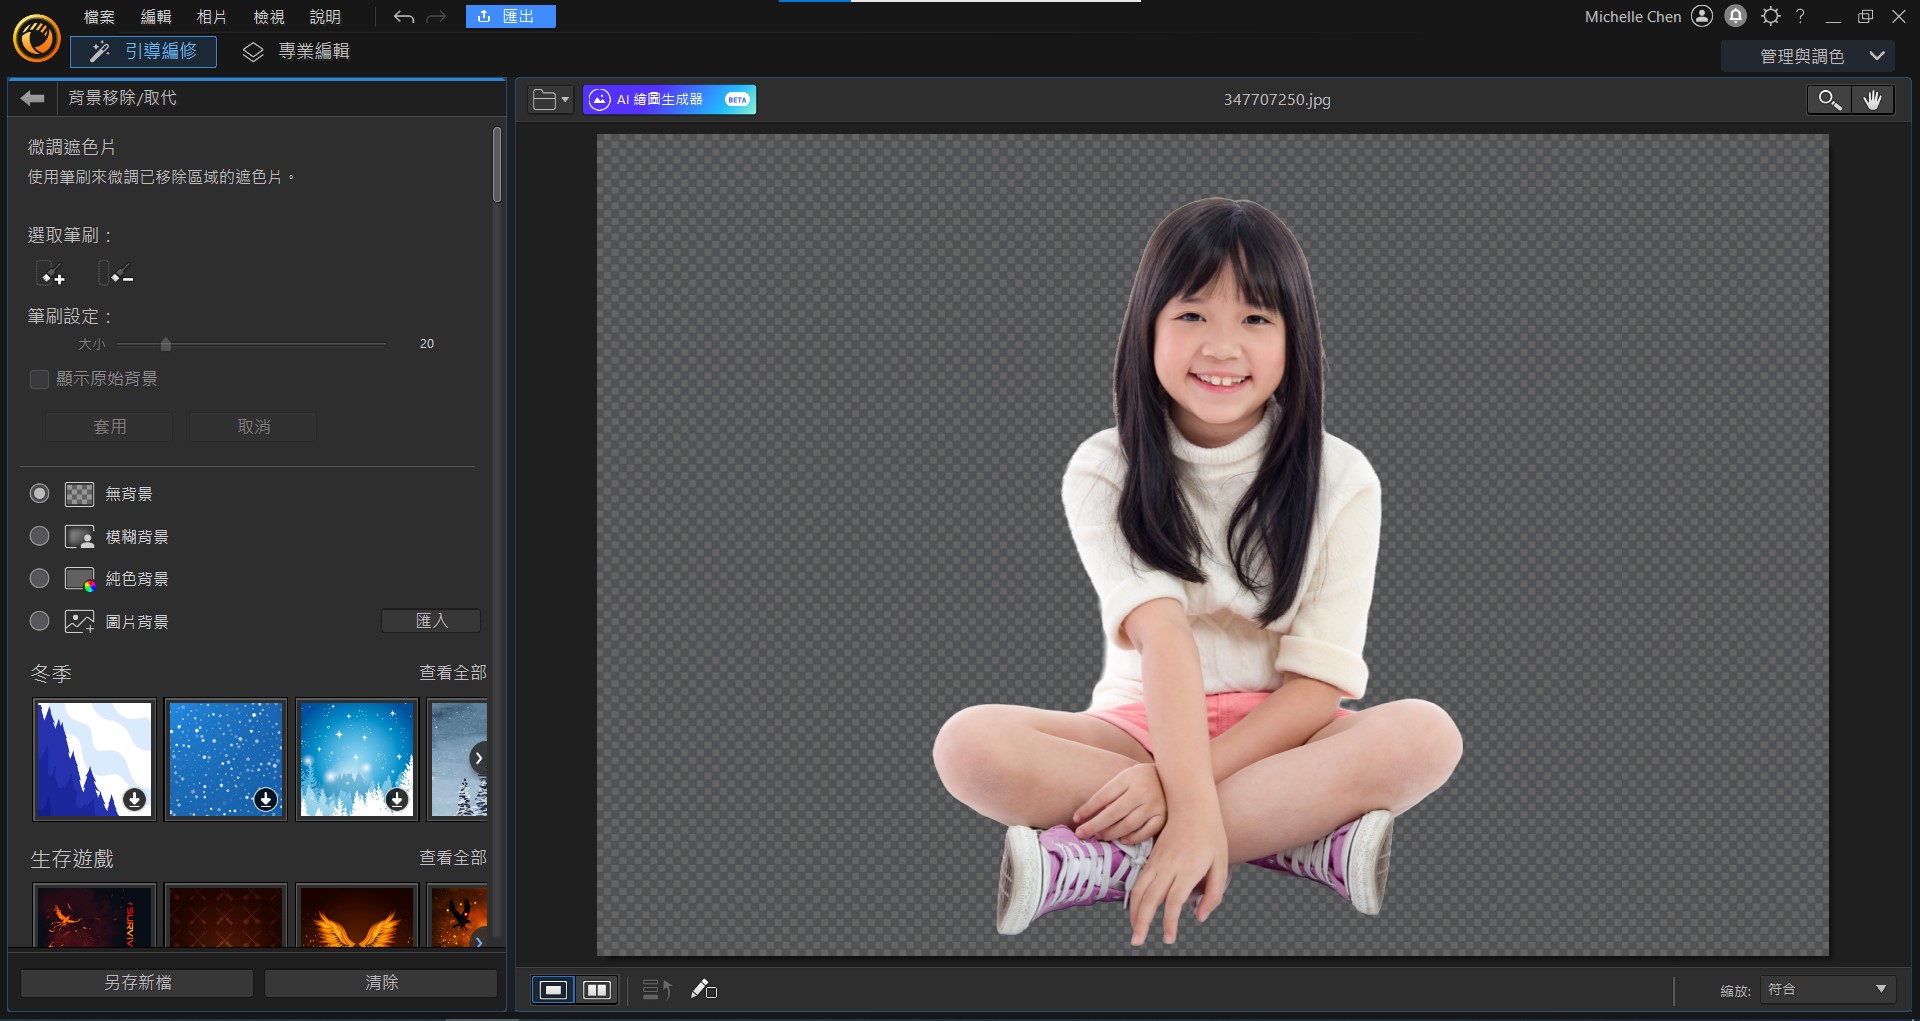Go back from 背景移除/取代 panel
The height and width of the screenshot is (1021, 1920).
click(x=33, y=98)
